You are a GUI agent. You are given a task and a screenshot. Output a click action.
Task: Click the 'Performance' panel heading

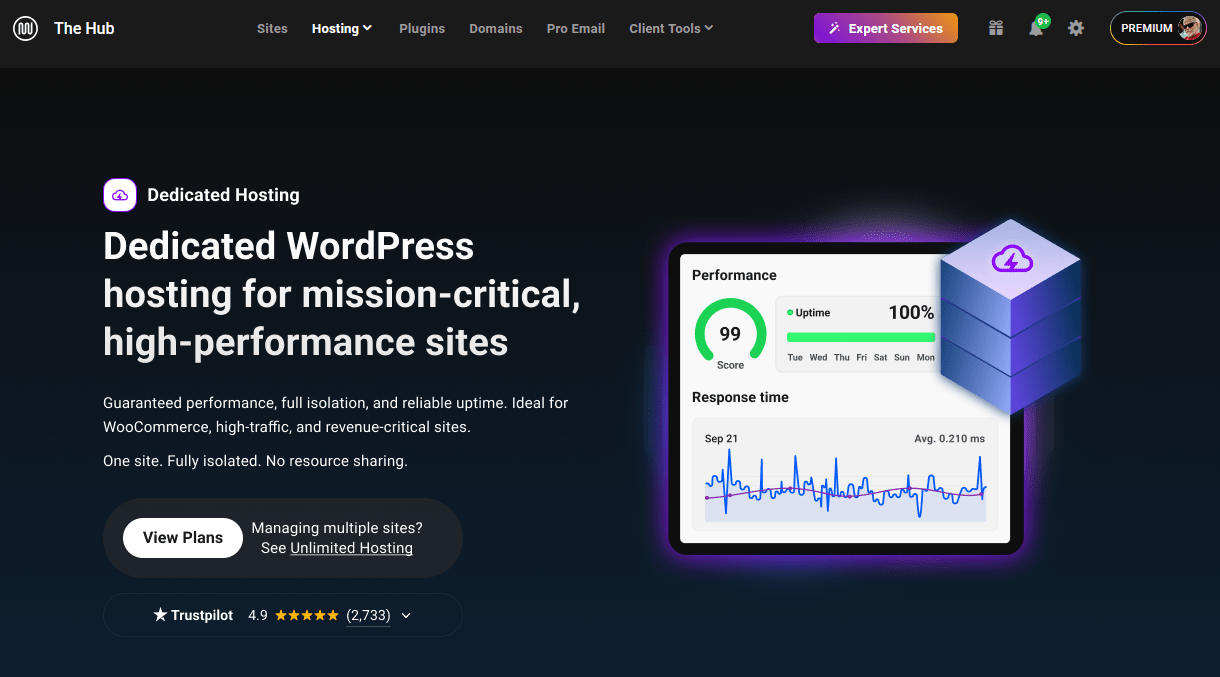pyautogui.click(x=734, y=275)
